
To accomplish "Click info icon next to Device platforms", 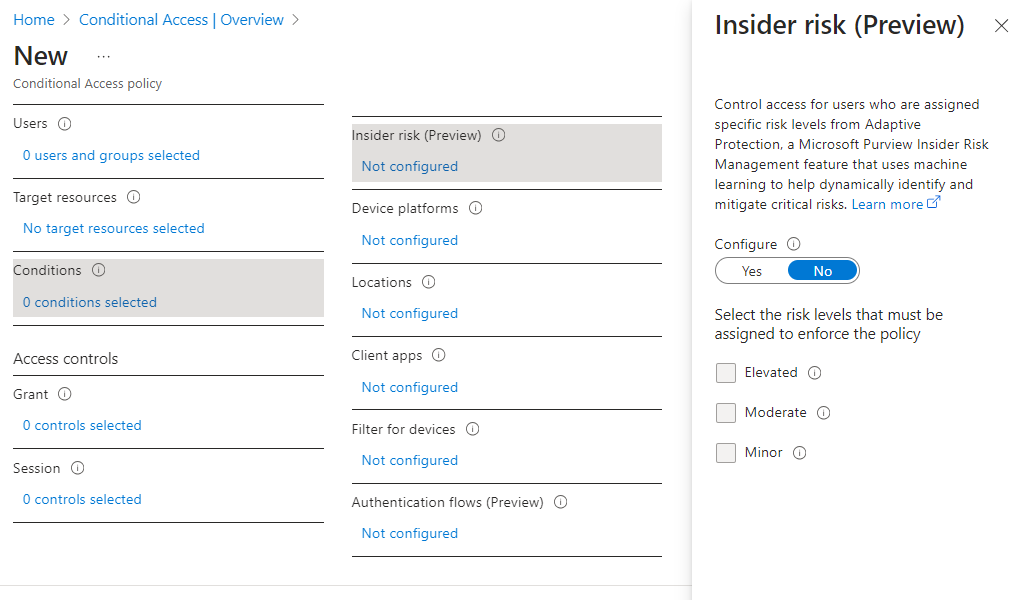I will (476, 209).
